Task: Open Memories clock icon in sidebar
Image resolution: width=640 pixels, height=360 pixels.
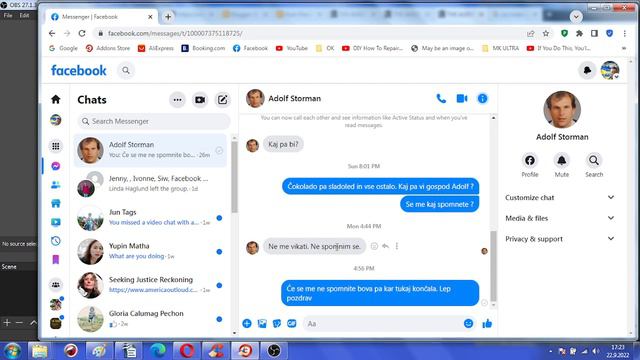Action: point(56,241)
